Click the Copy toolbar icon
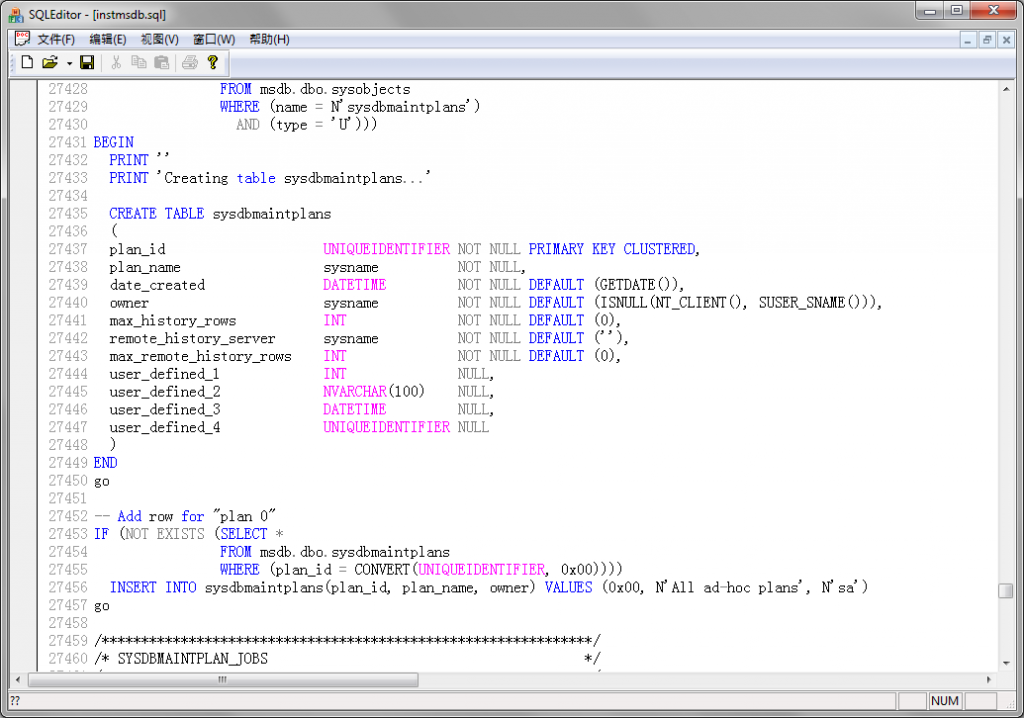This screenshot has height=718, width=1024. (138, 62)
